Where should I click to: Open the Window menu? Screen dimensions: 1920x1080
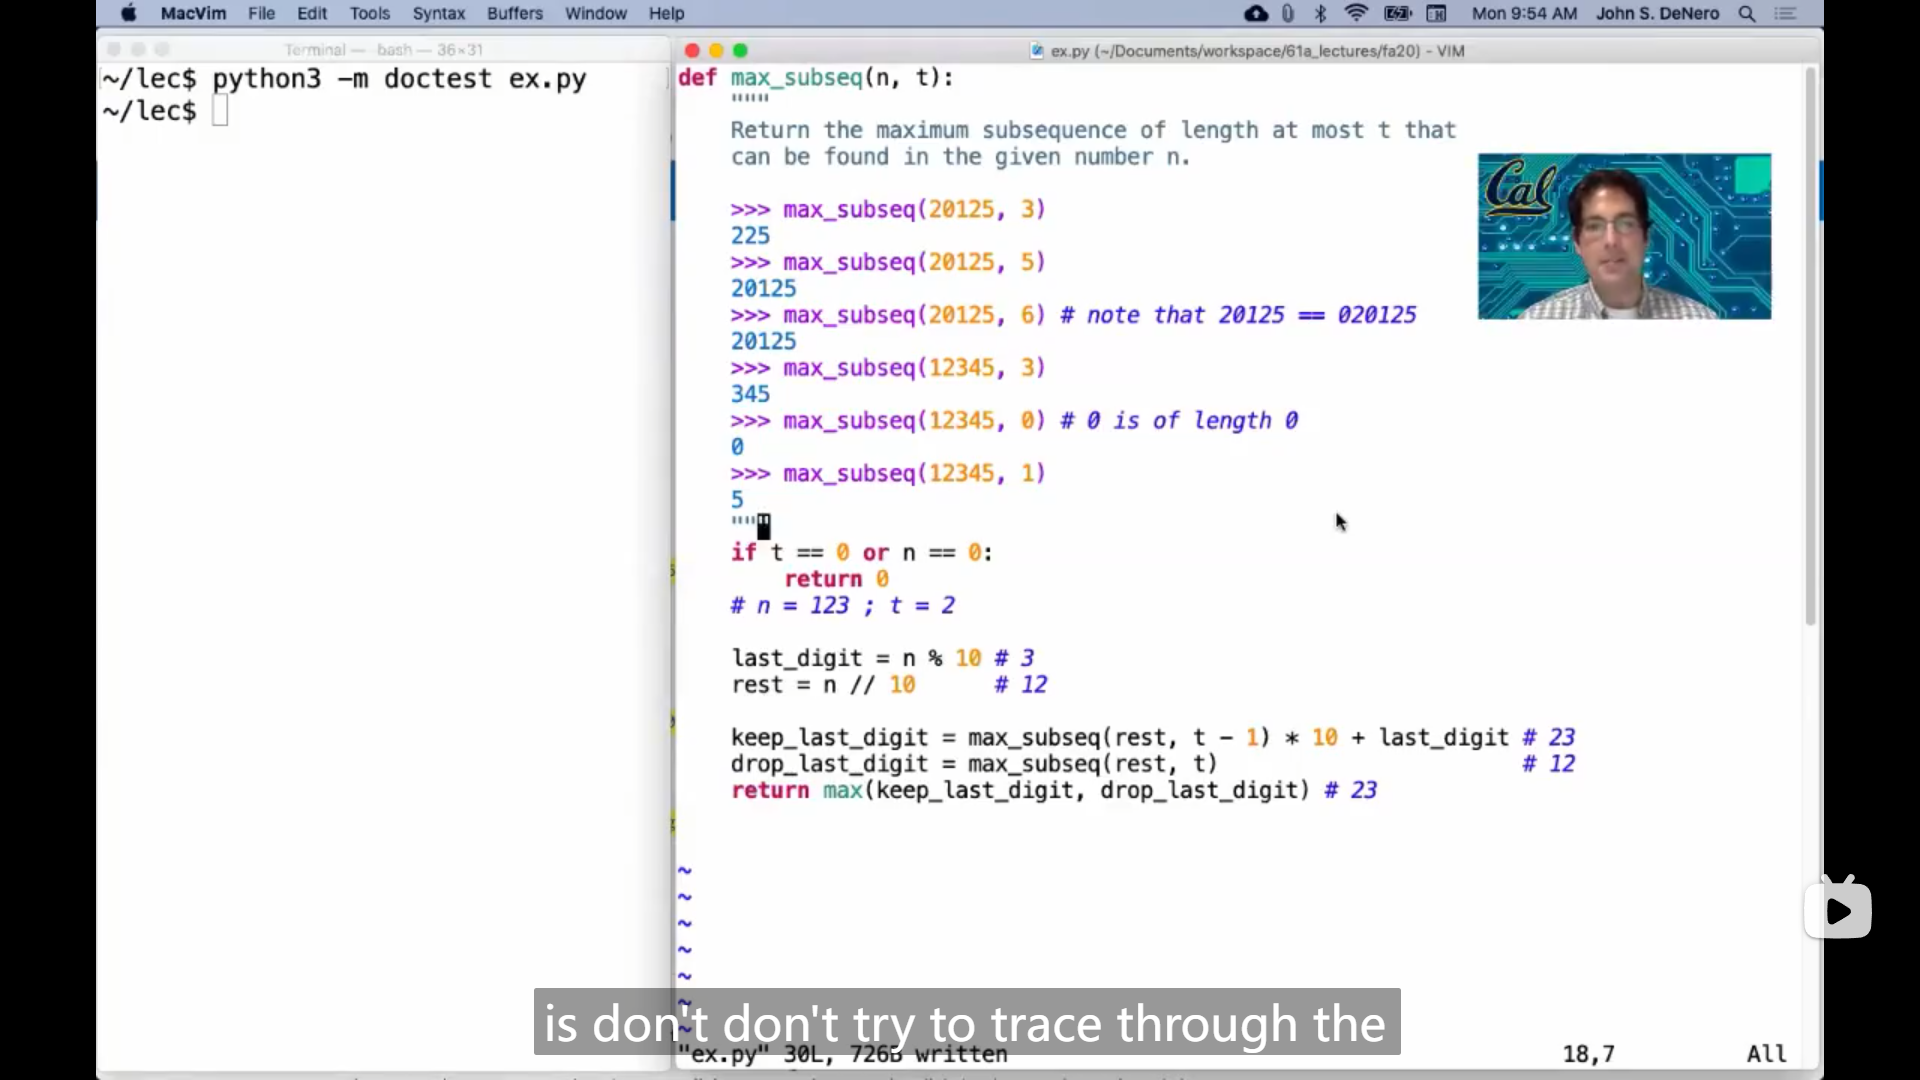coord(595,13)
